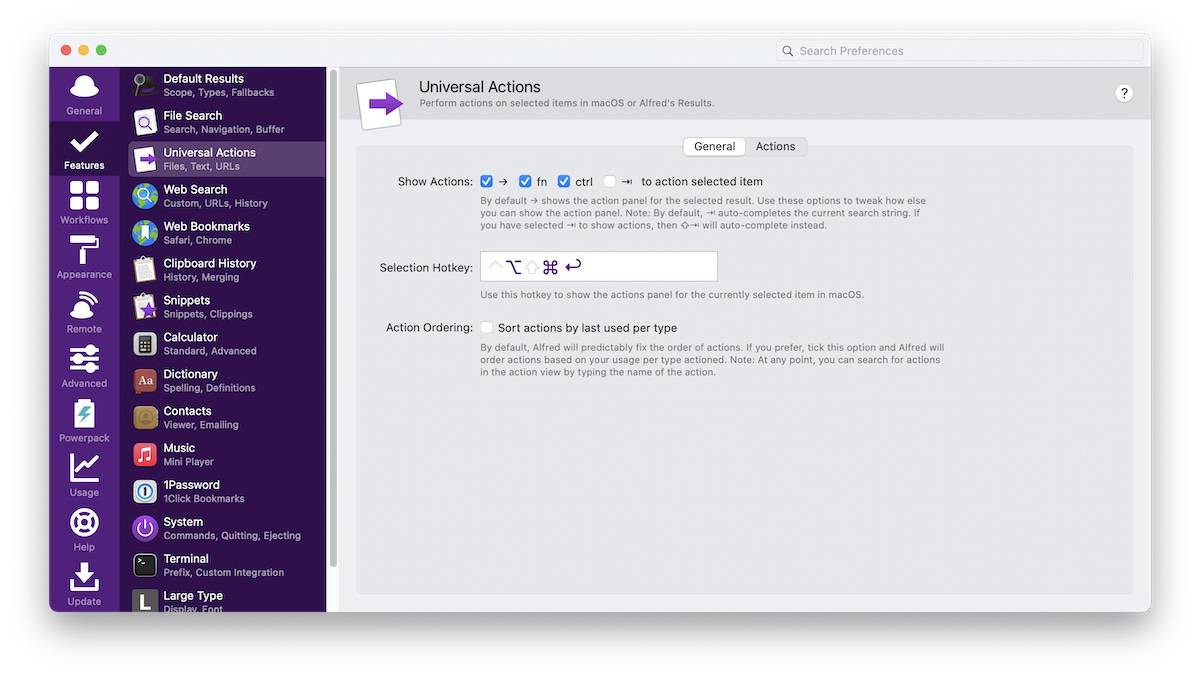Open the Update download section
This screenshot has width=1200, height=677.
pos(84,584)
